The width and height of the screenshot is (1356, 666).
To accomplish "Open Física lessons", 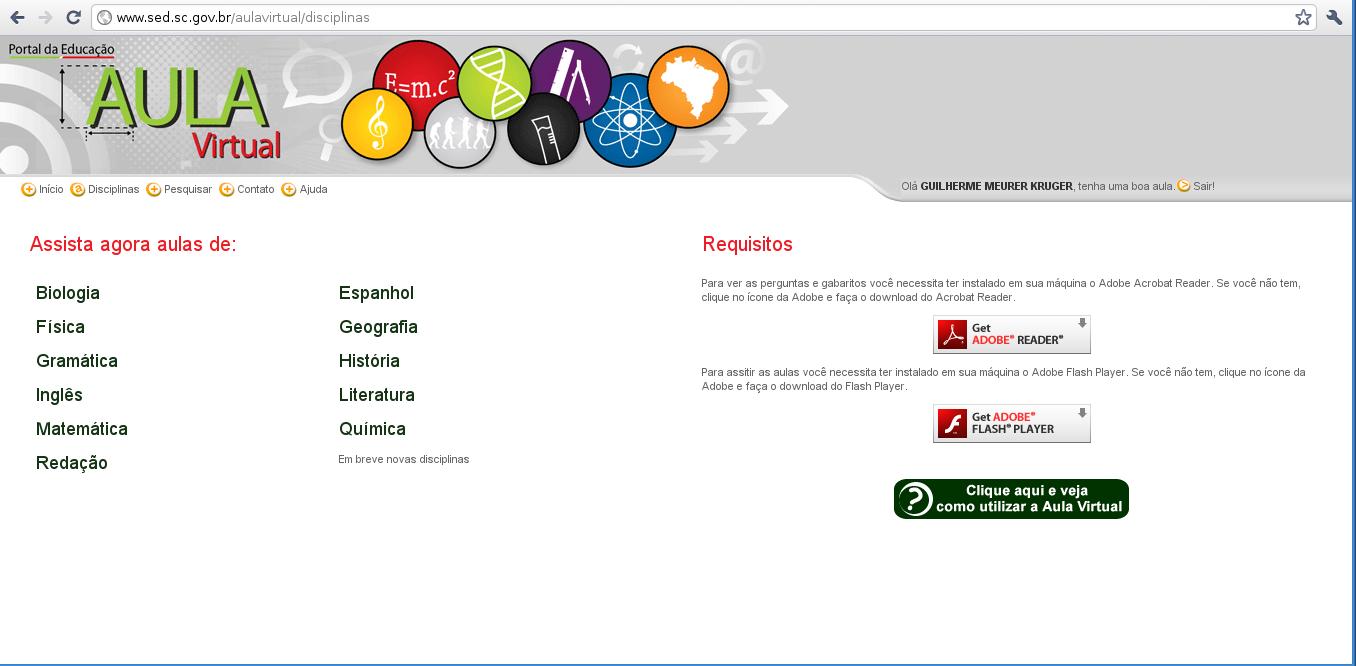I will pos(60,327).
